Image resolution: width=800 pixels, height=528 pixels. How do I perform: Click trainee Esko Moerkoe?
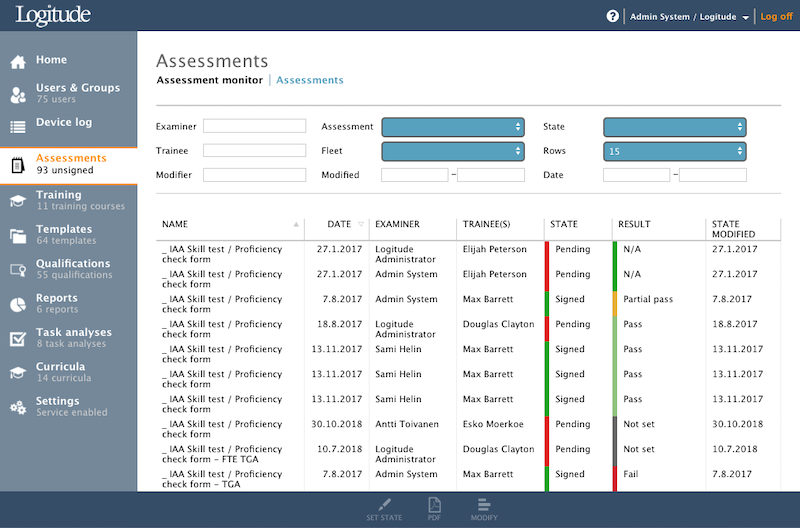click(x=493, y=424)
